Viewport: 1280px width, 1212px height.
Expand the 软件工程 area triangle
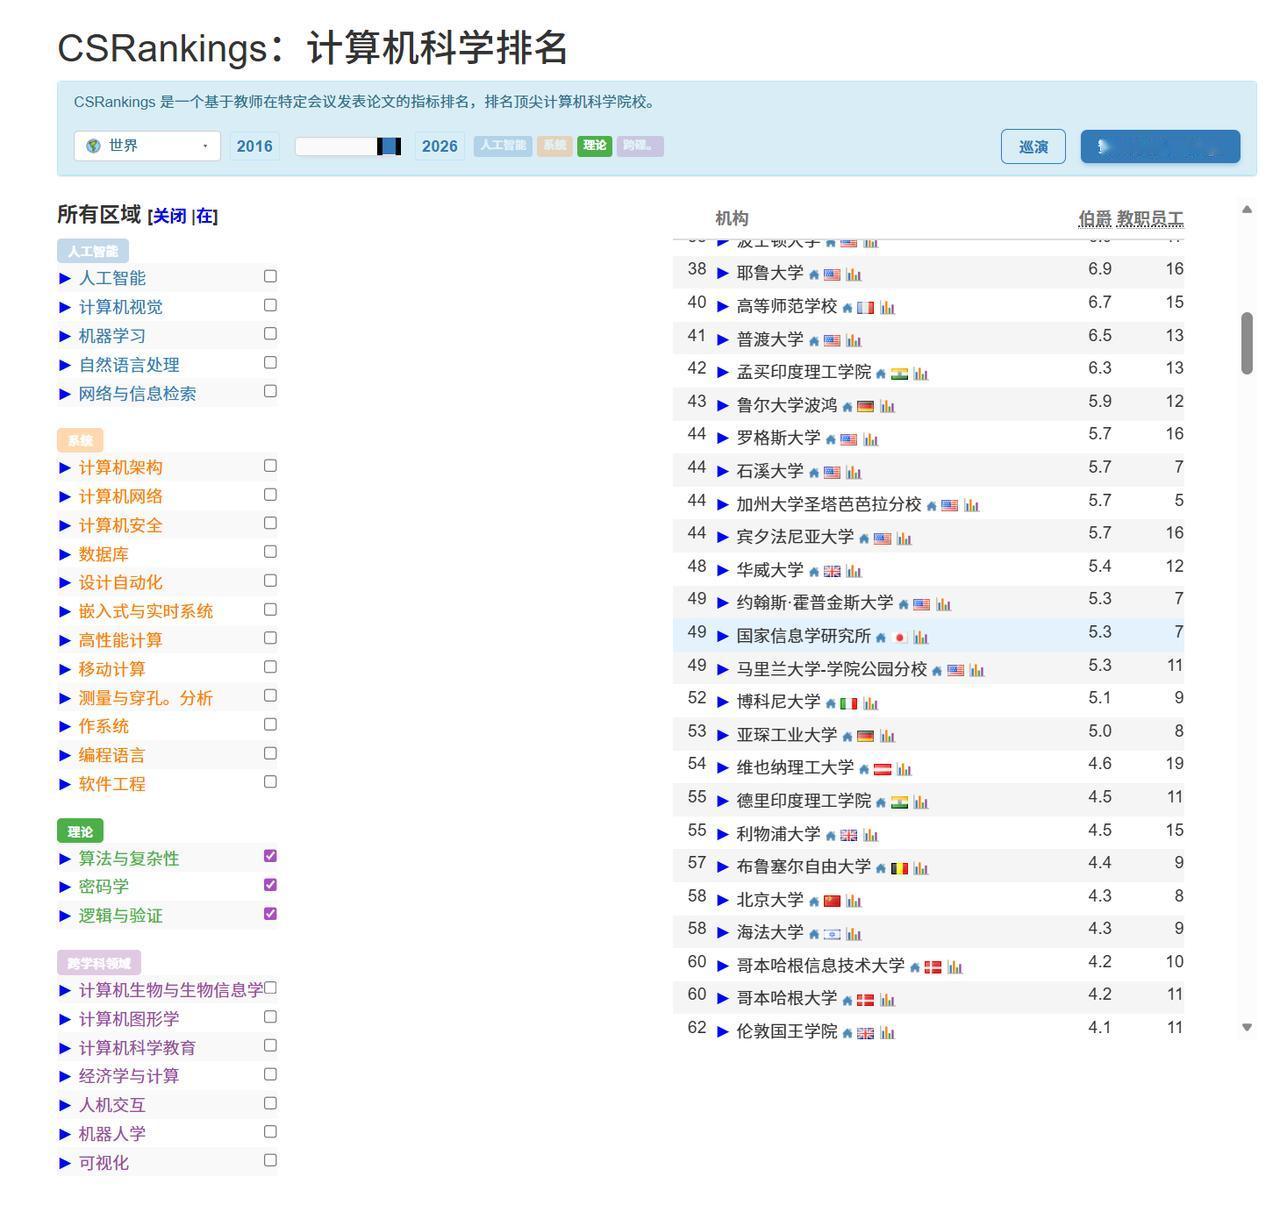coord(65,784)
